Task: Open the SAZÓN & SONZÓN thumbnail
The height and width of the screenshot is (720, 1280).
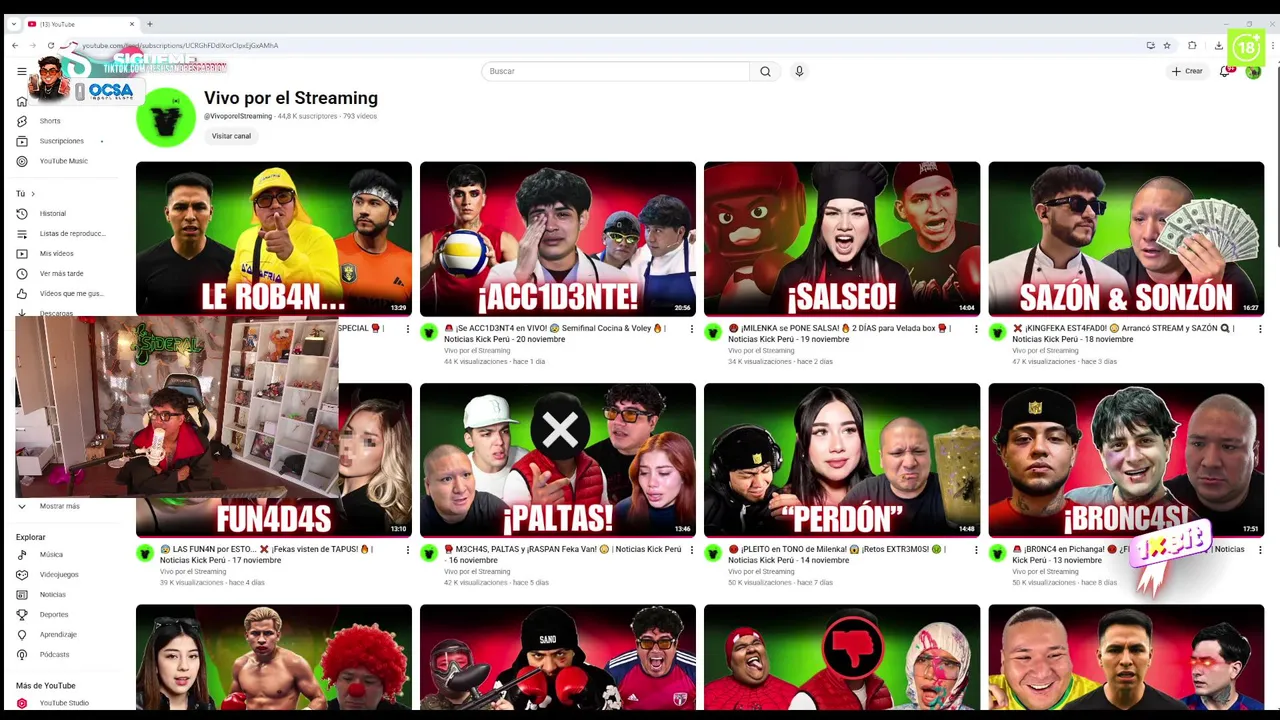Action: click(x=1126, y=239)
